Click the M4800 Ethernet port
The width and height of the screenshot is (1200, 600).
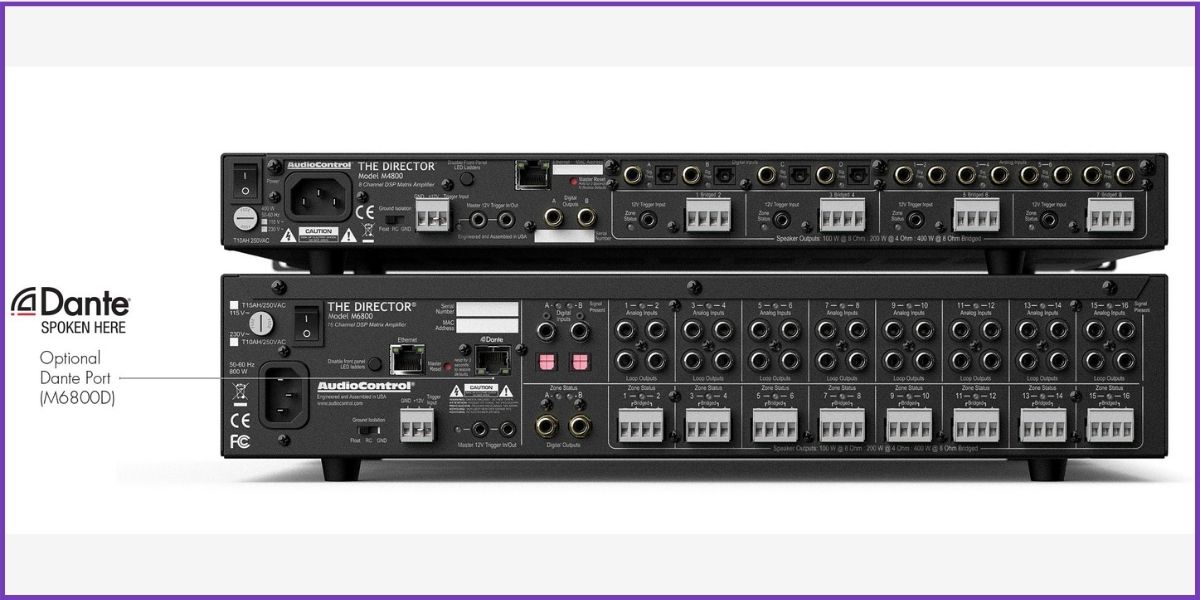pyautogui.click(x=530, y=176)
